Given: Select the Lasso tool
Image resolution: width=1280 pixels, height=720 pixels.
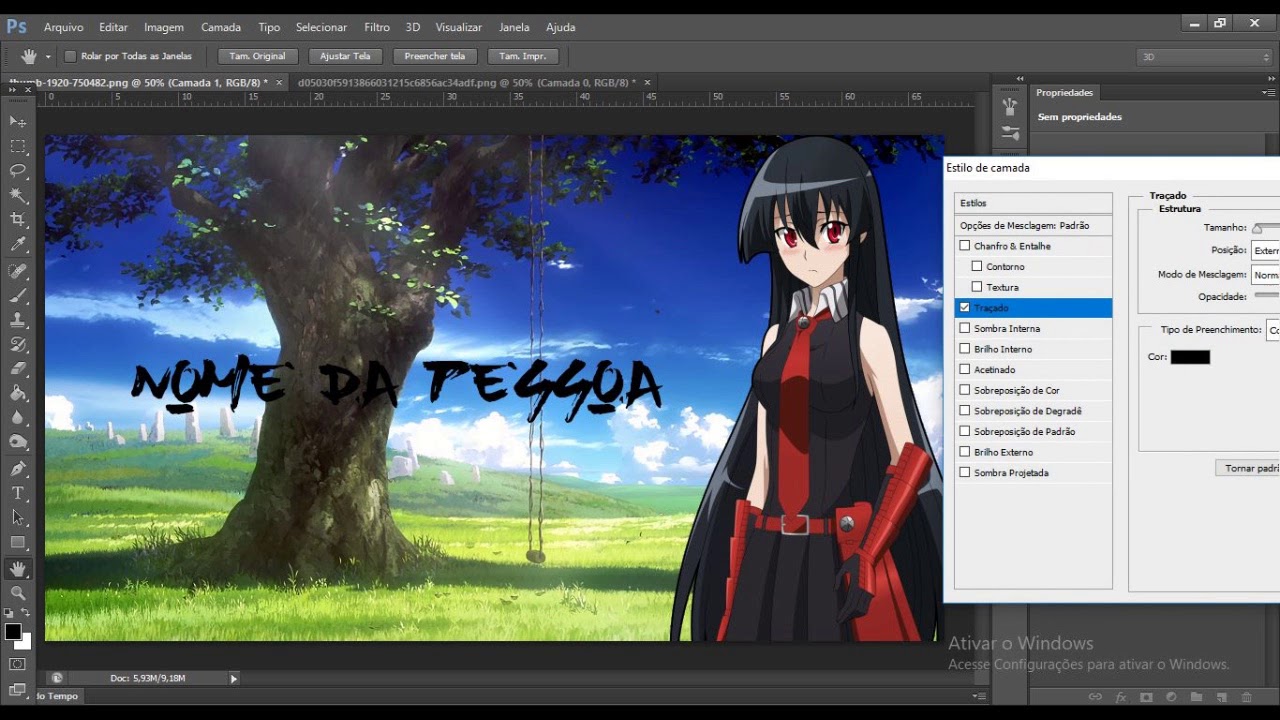Looking at the screenshot, I should pos(18,170).
